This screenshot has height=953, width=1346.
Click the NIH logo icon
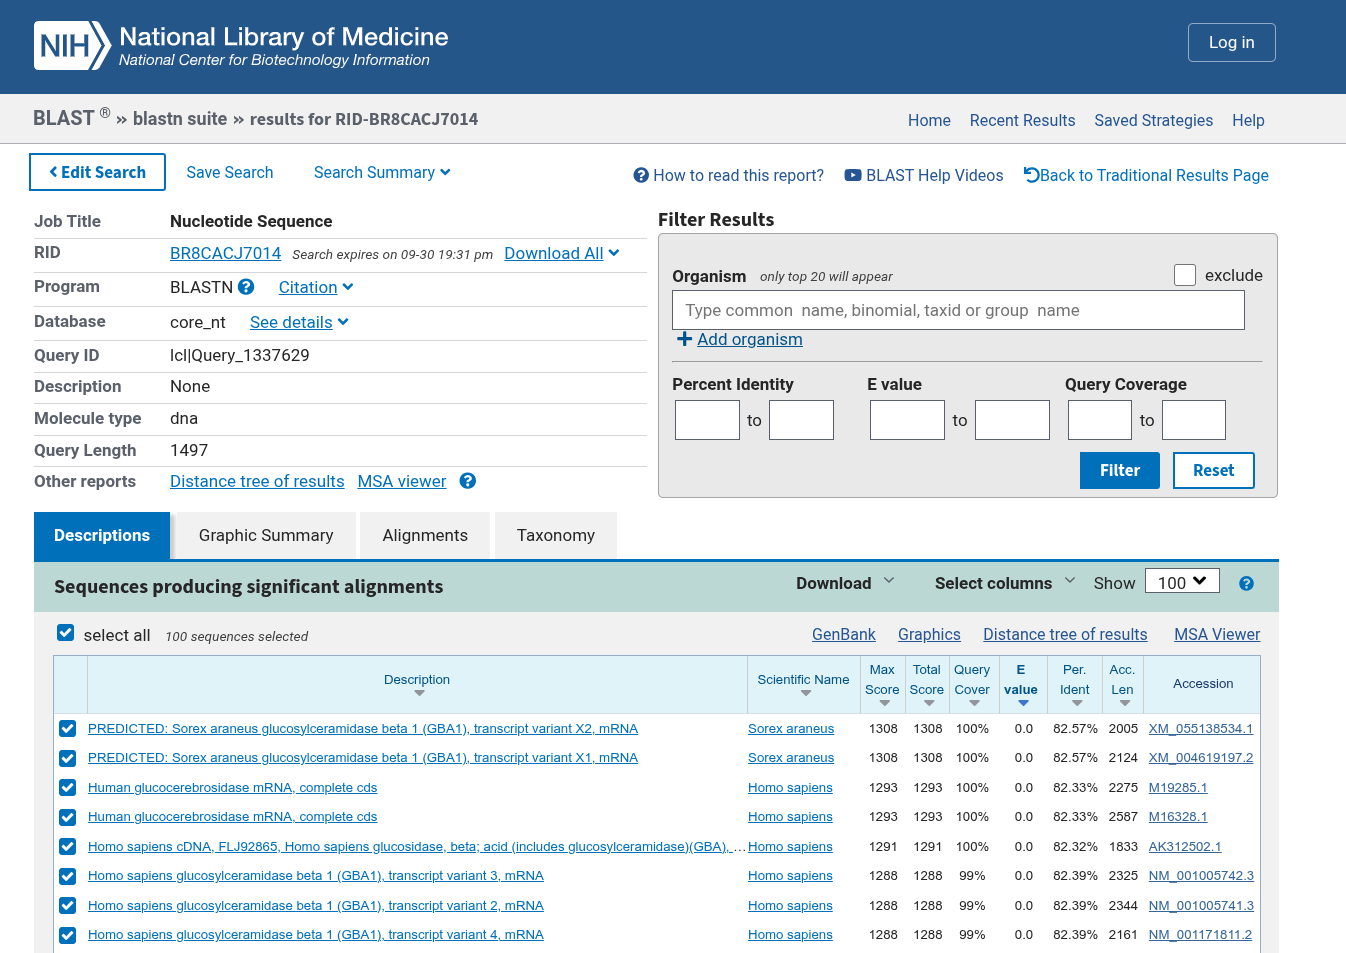pos(72,46)
